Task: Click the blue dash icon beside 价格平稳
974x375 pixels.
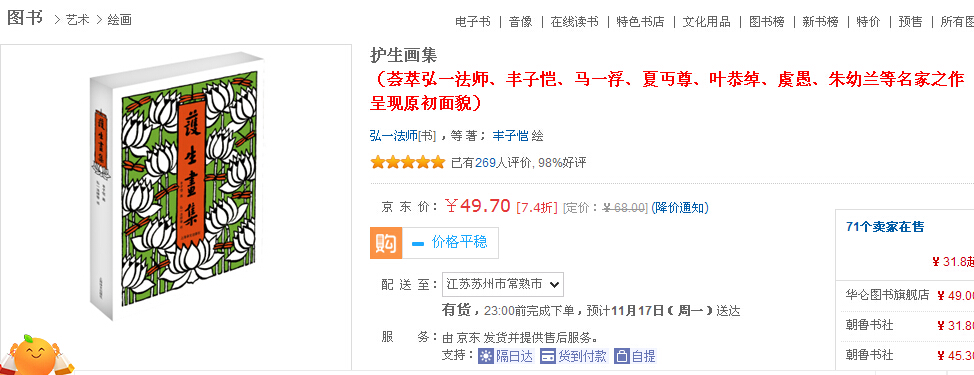Action: [417, 243]
